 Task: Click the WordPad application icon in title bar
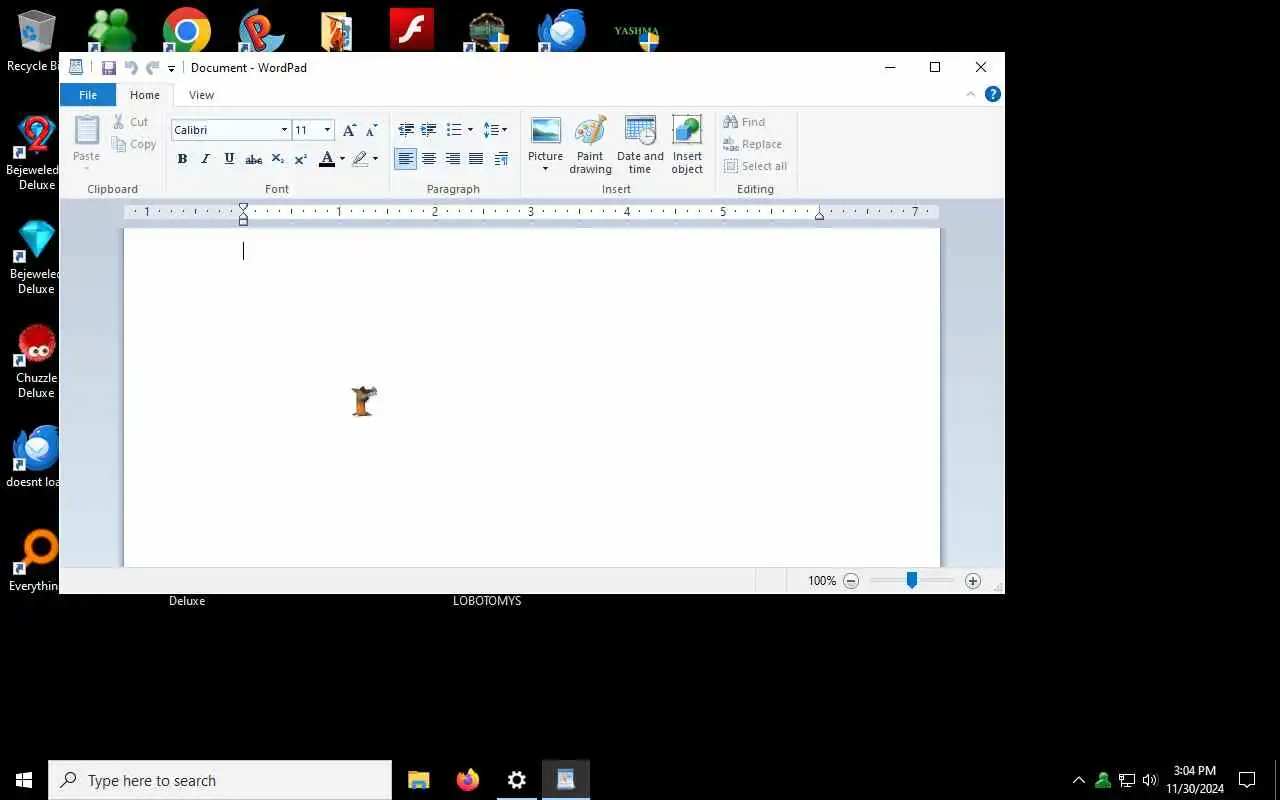click(76, 68)
